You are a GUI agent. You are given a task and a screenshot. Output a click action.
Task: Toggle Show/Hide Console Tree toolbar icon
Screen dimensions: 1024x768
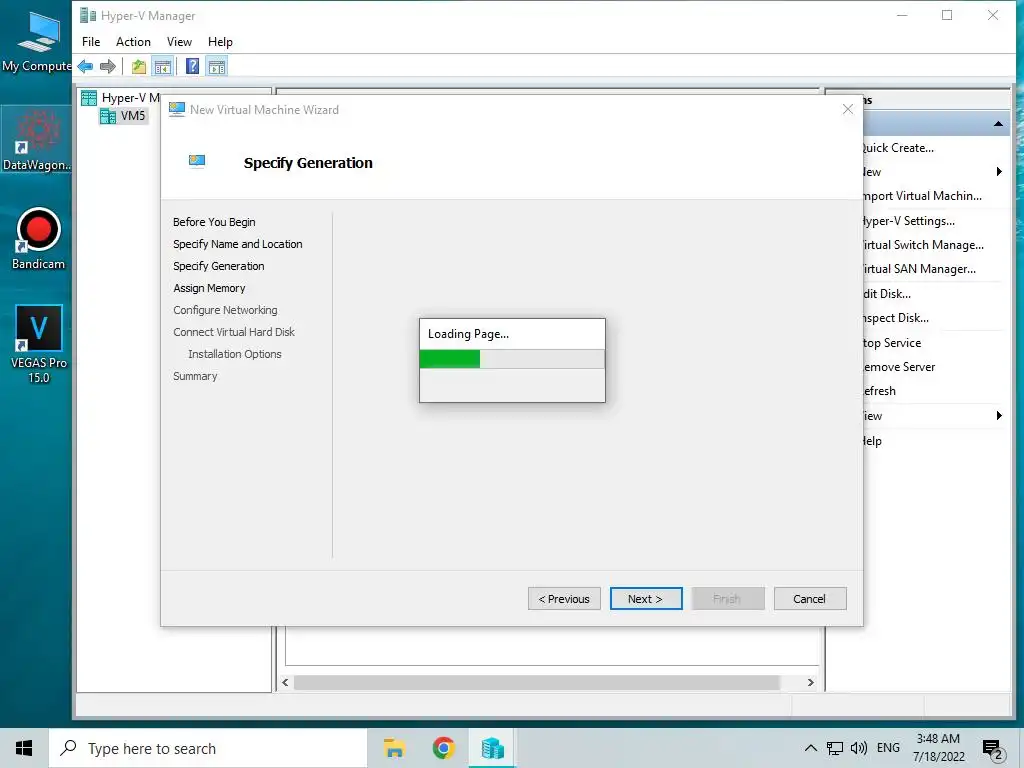tap(163, 67)
